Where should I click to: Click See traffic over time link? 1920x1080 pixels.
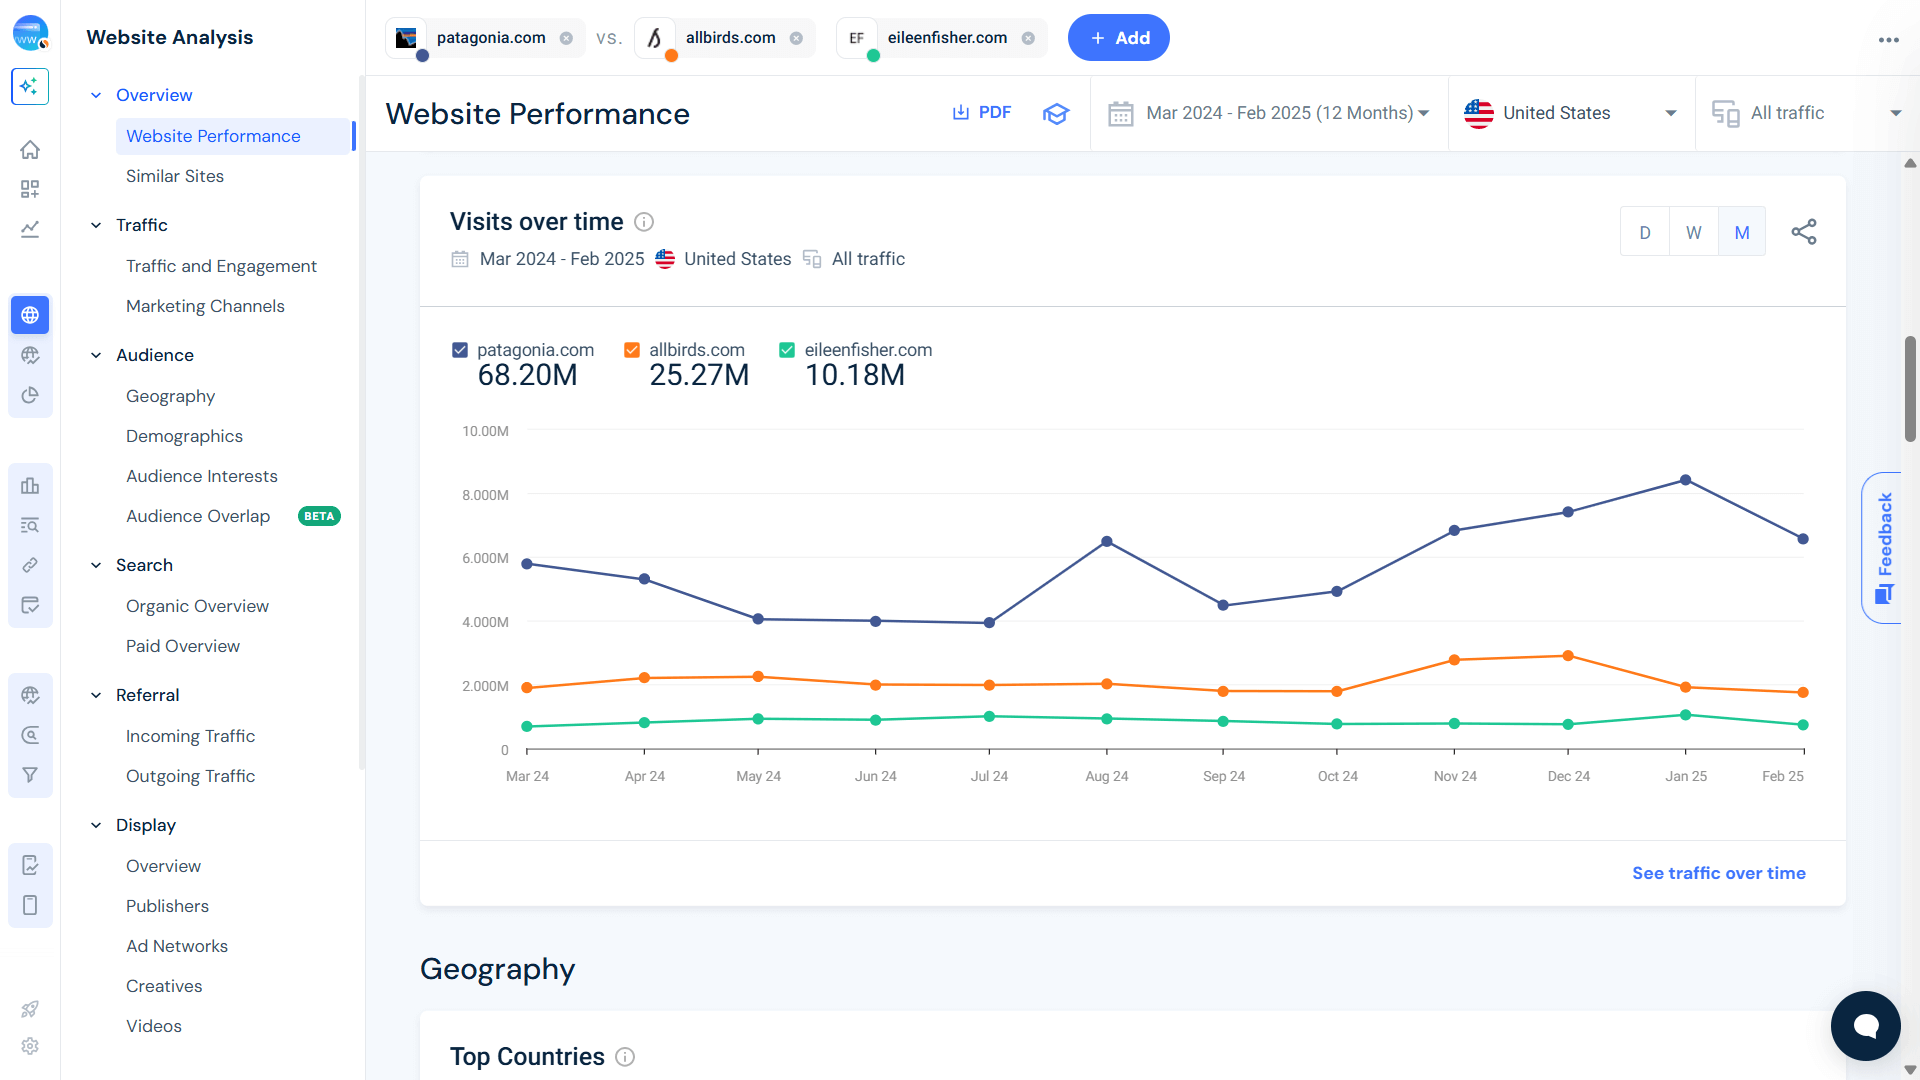1718,872
